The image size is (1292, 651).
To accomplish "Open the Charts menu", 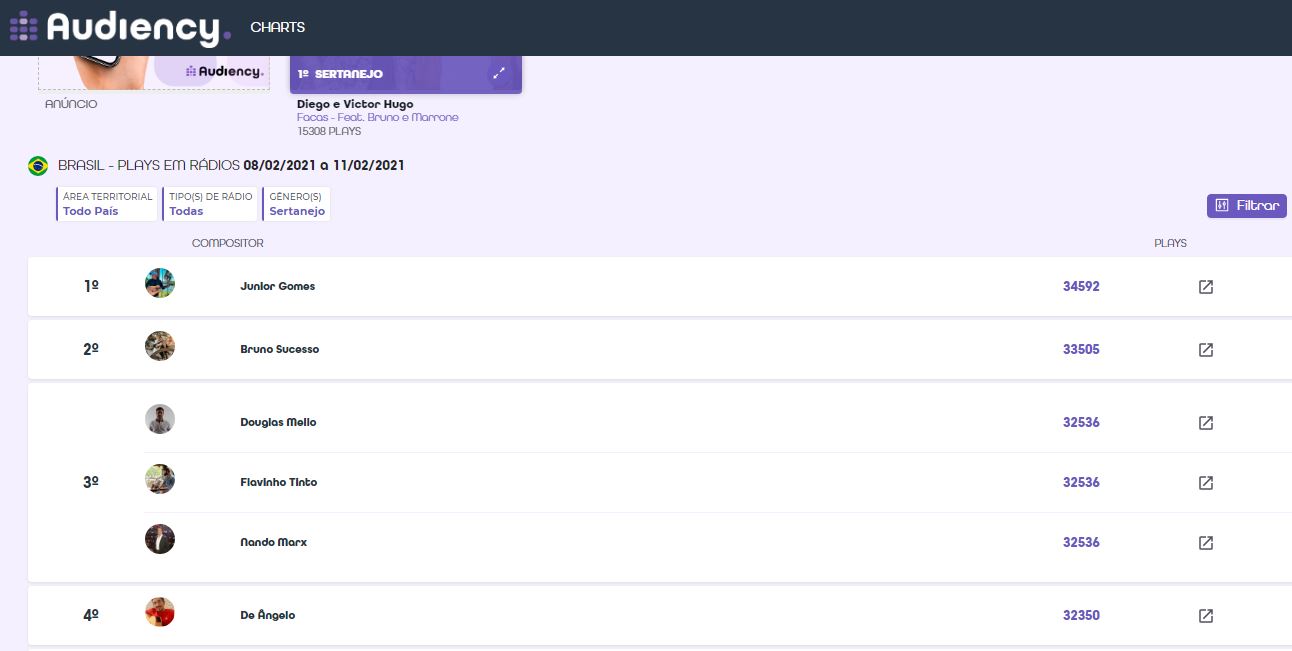I will tap(278, 27).
